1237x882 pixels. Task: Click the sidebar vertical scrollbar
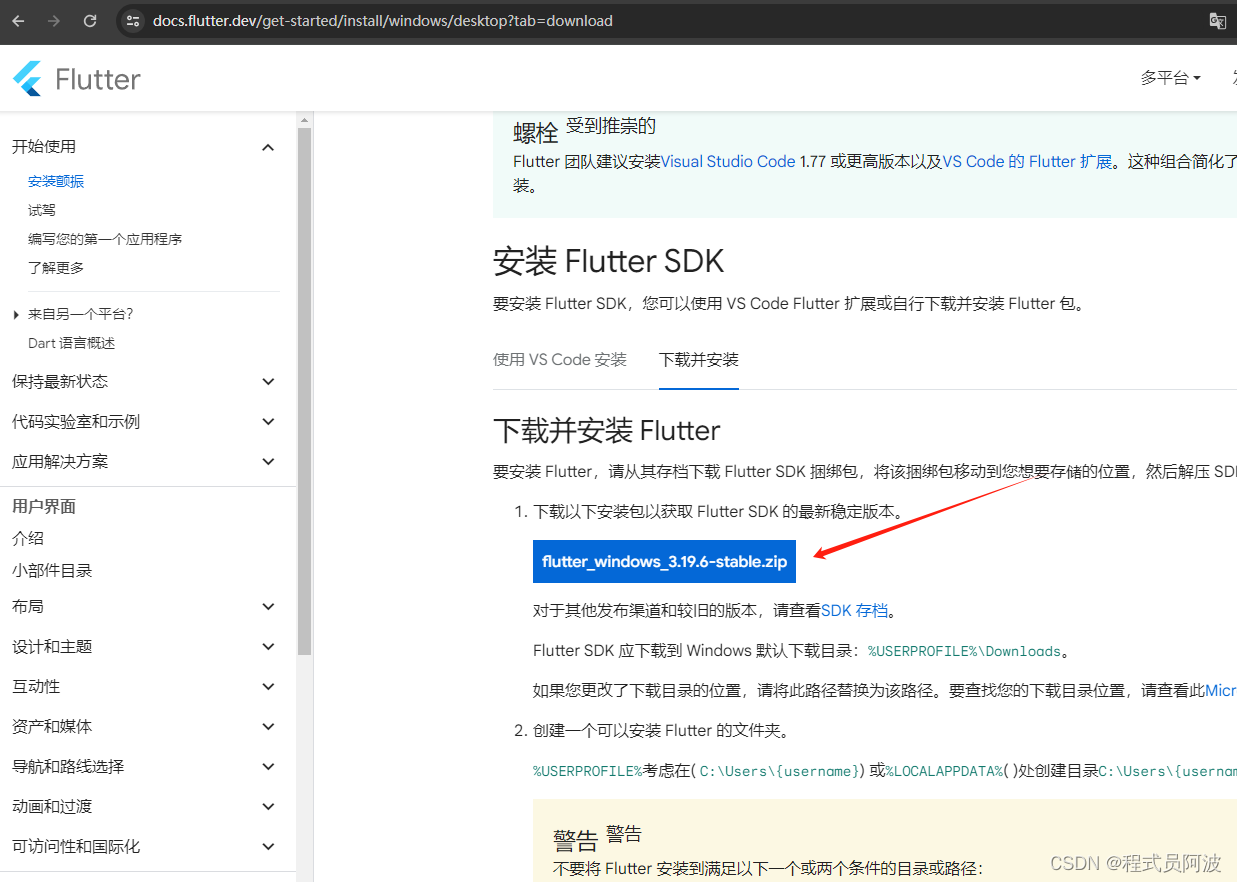305,390
